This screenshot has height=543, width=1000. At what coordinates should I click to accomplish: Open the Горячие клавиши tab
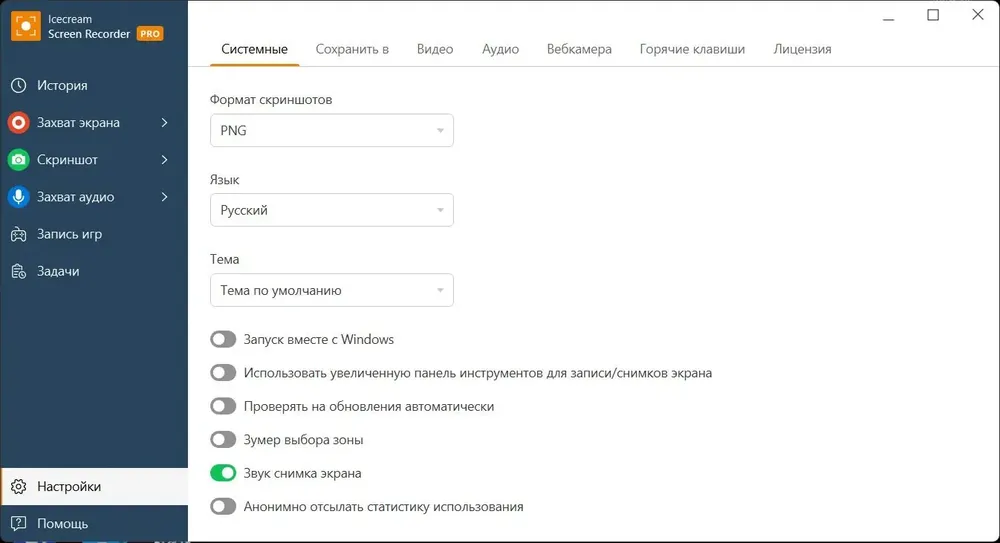(692, 49)
